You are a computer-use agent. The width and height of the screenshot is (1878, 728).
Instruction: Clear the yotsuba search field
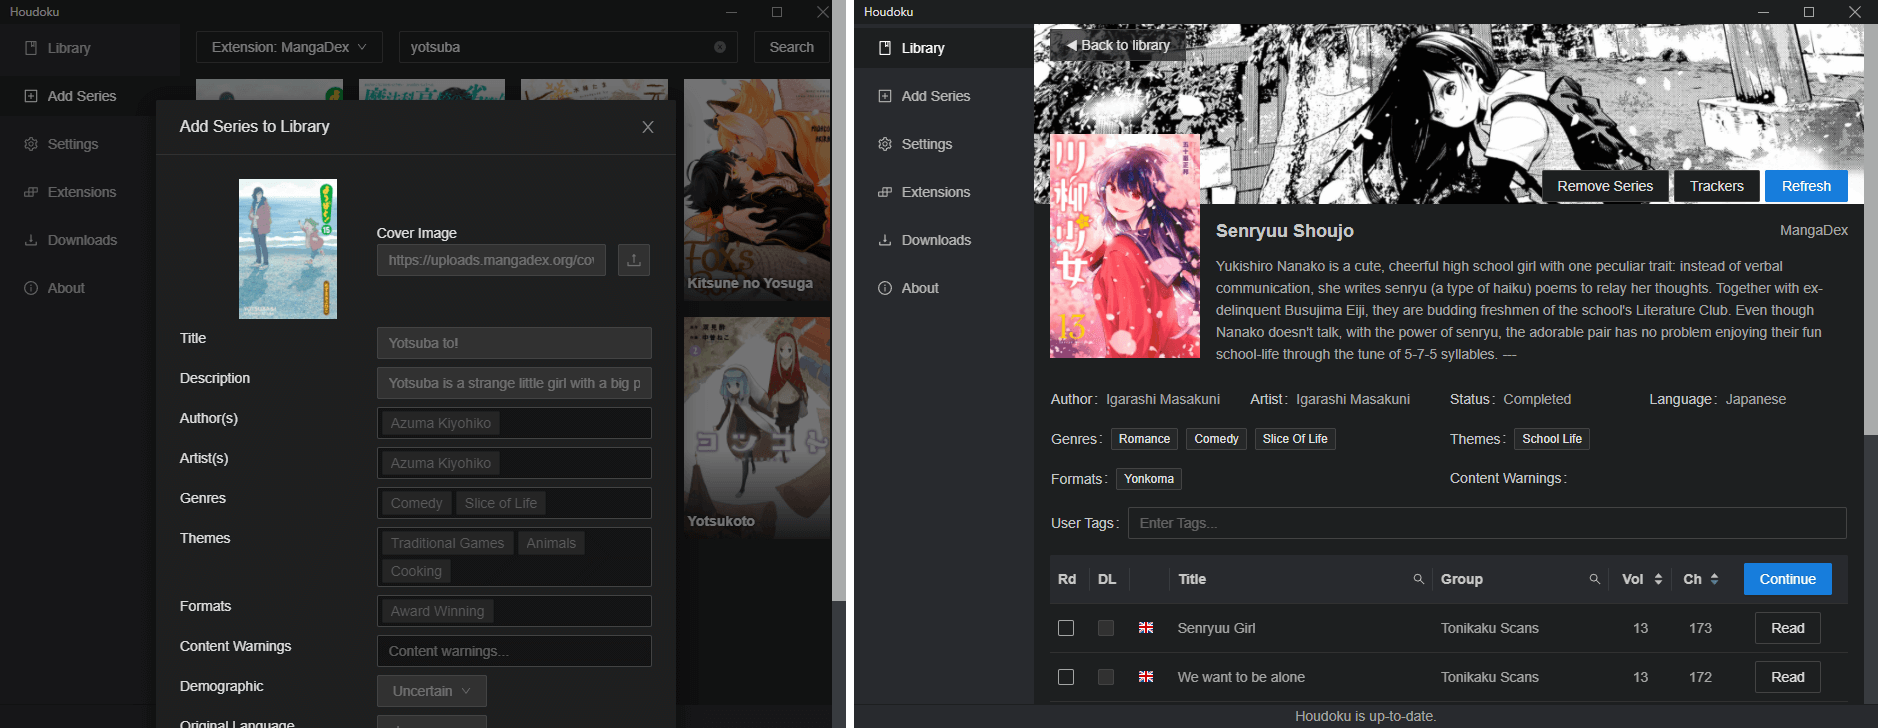(x=720, y=47)
